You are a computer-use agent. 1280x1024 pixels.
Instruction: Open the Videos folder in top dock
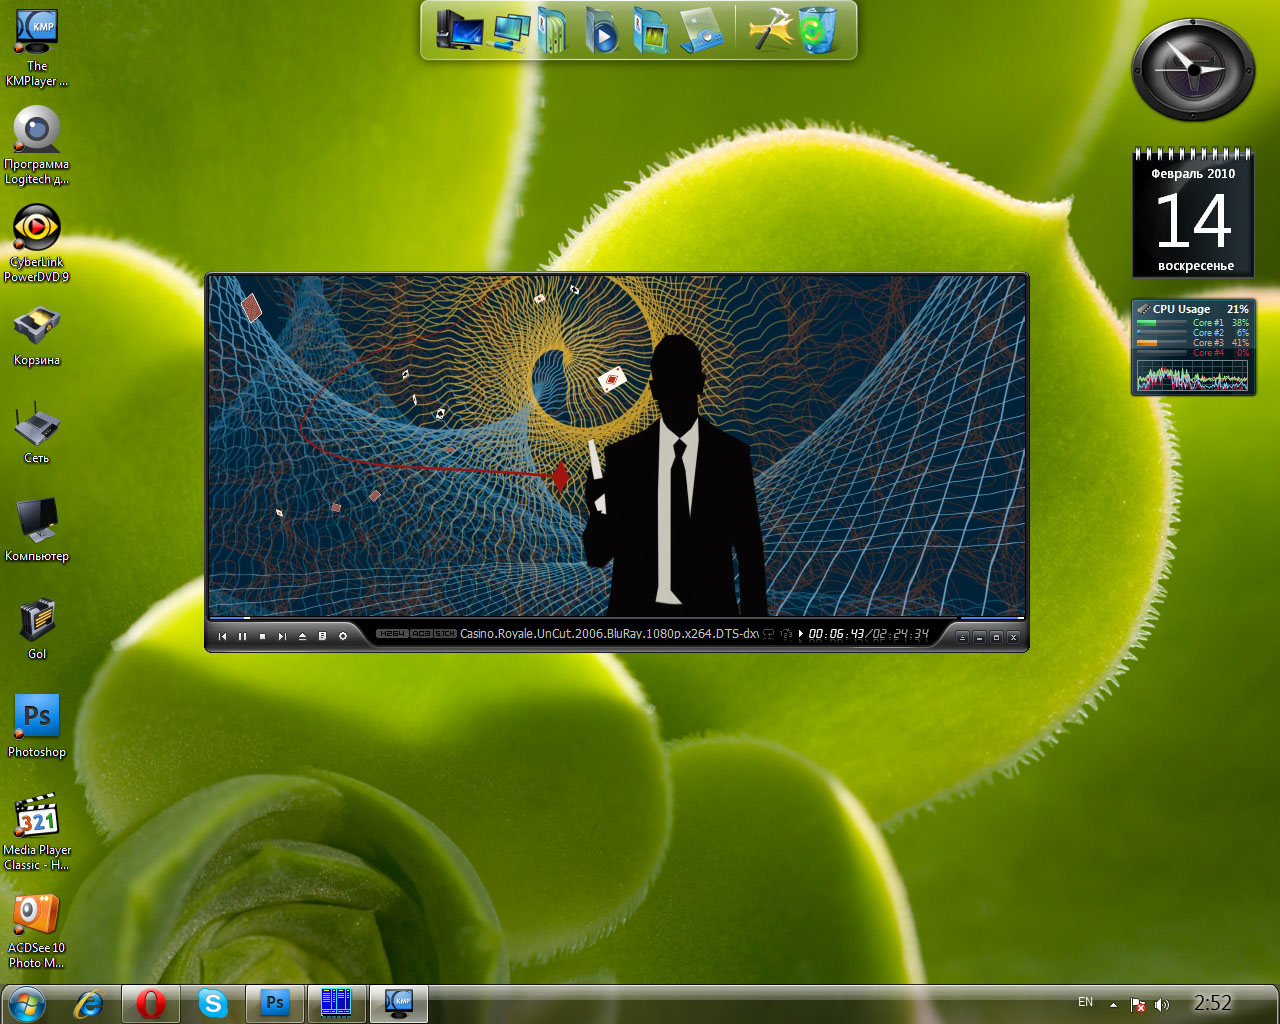(601, 30)
